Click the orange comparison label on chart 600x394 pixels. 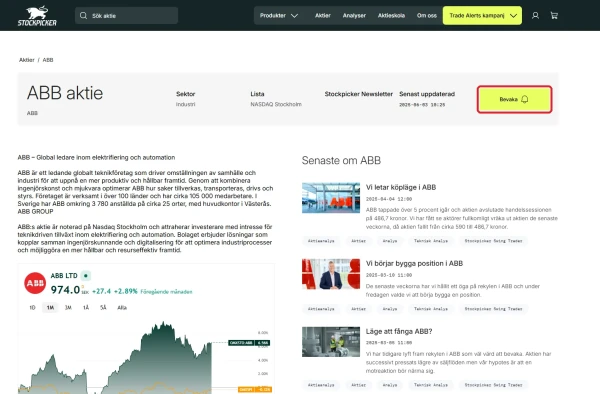pos(255,389)
